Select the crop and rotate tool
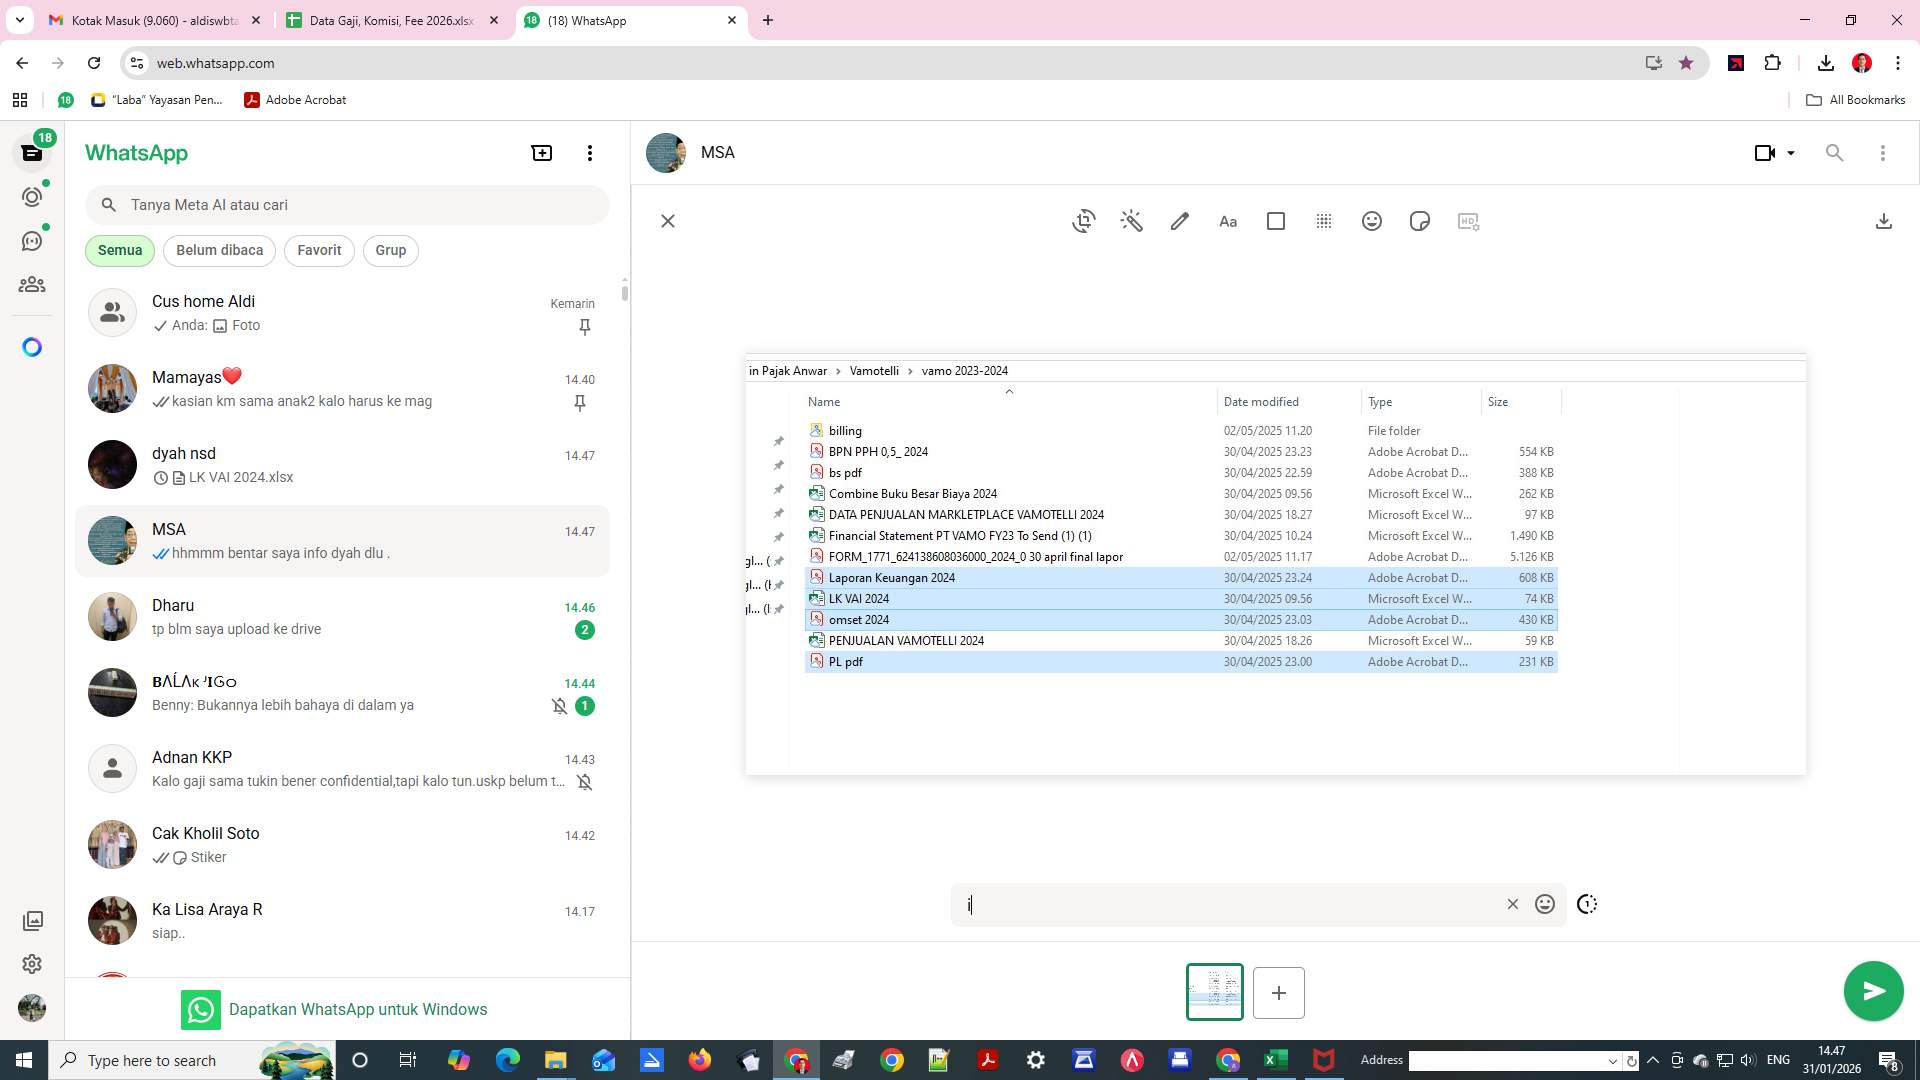Screen dimensions: 1920x1080 pyautogui.click(x=1083, y=221)
